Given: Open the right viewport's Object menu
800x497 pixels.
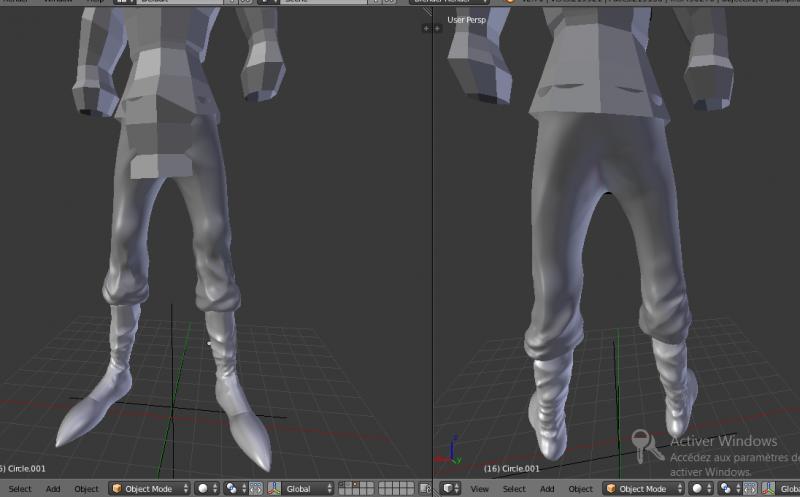Looking at the screenshot, I should point(581,489).
